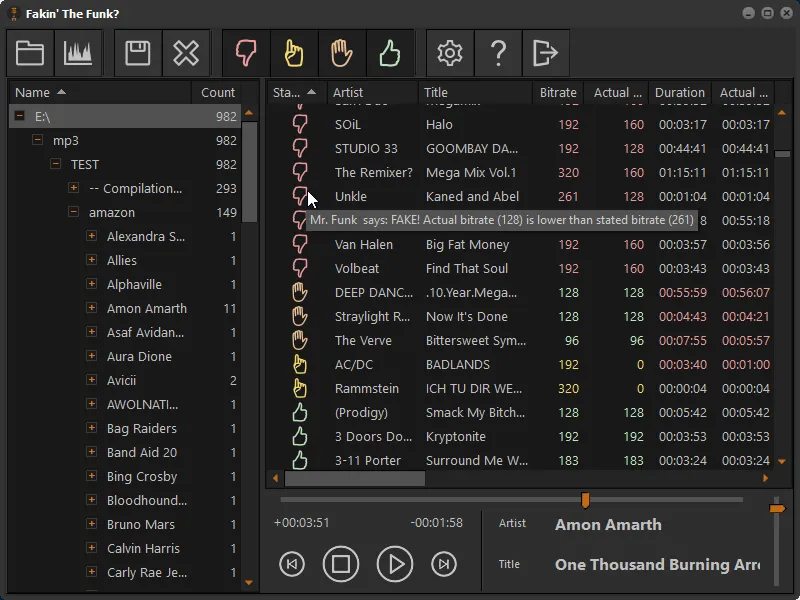Open the settings gear

point(449,53)
